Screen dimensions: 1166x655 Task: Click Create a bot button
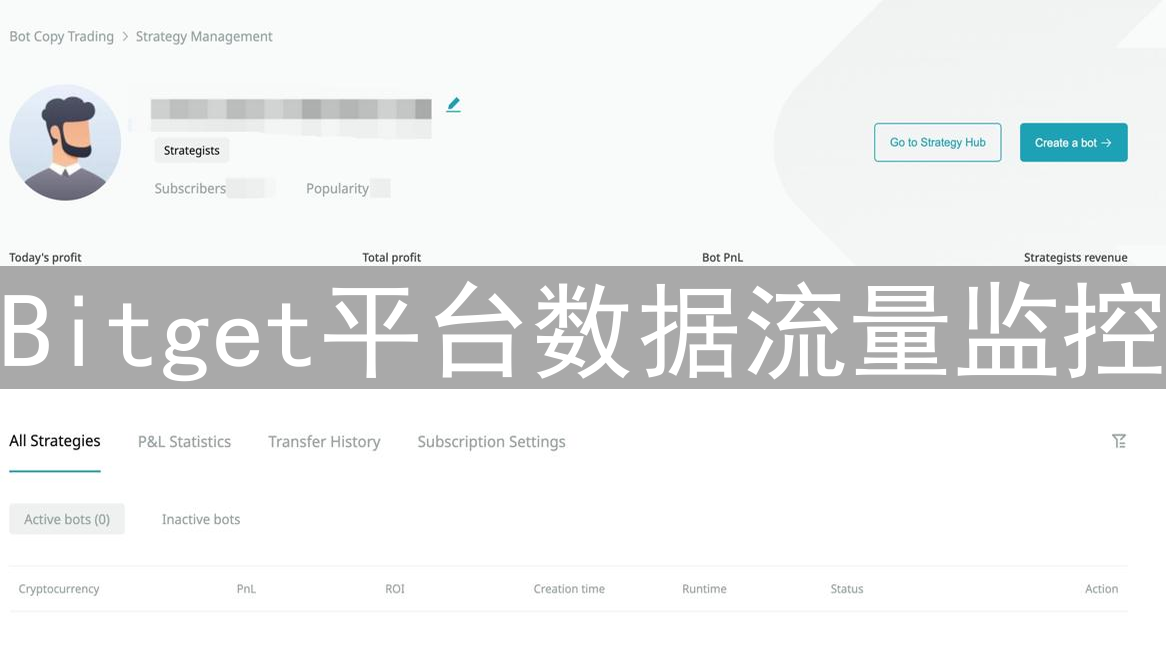pyautogui.click(x=1073, y=142)
